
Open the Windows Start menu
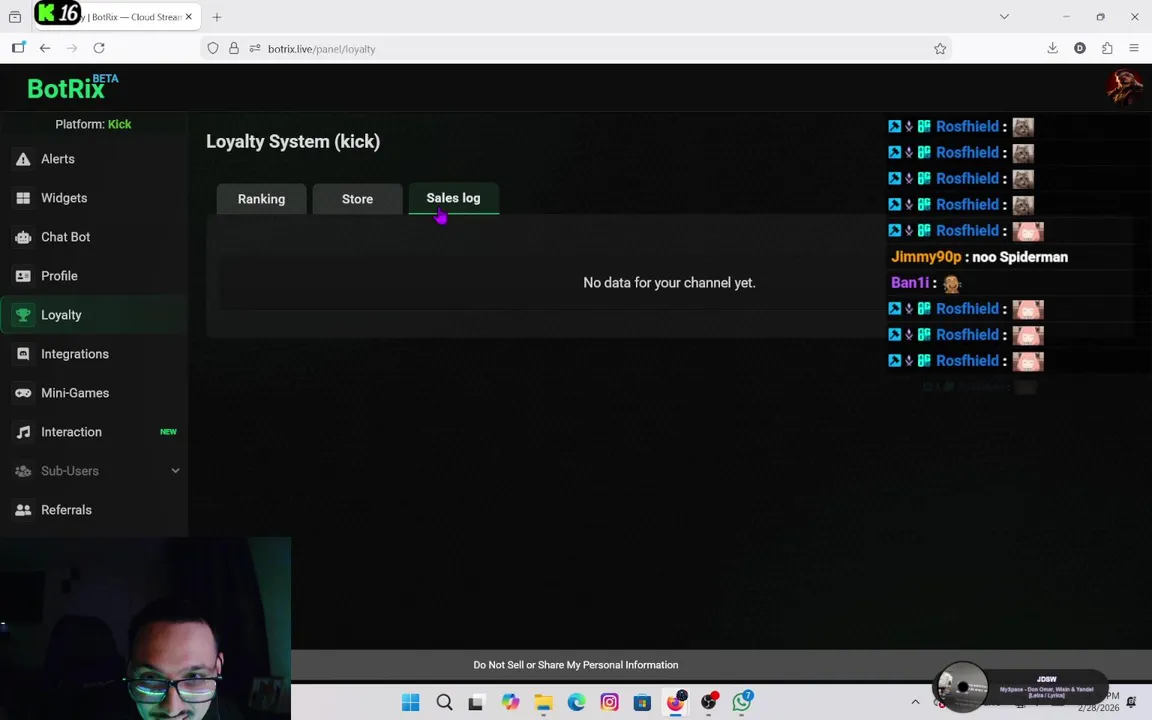tap(411, 702)
